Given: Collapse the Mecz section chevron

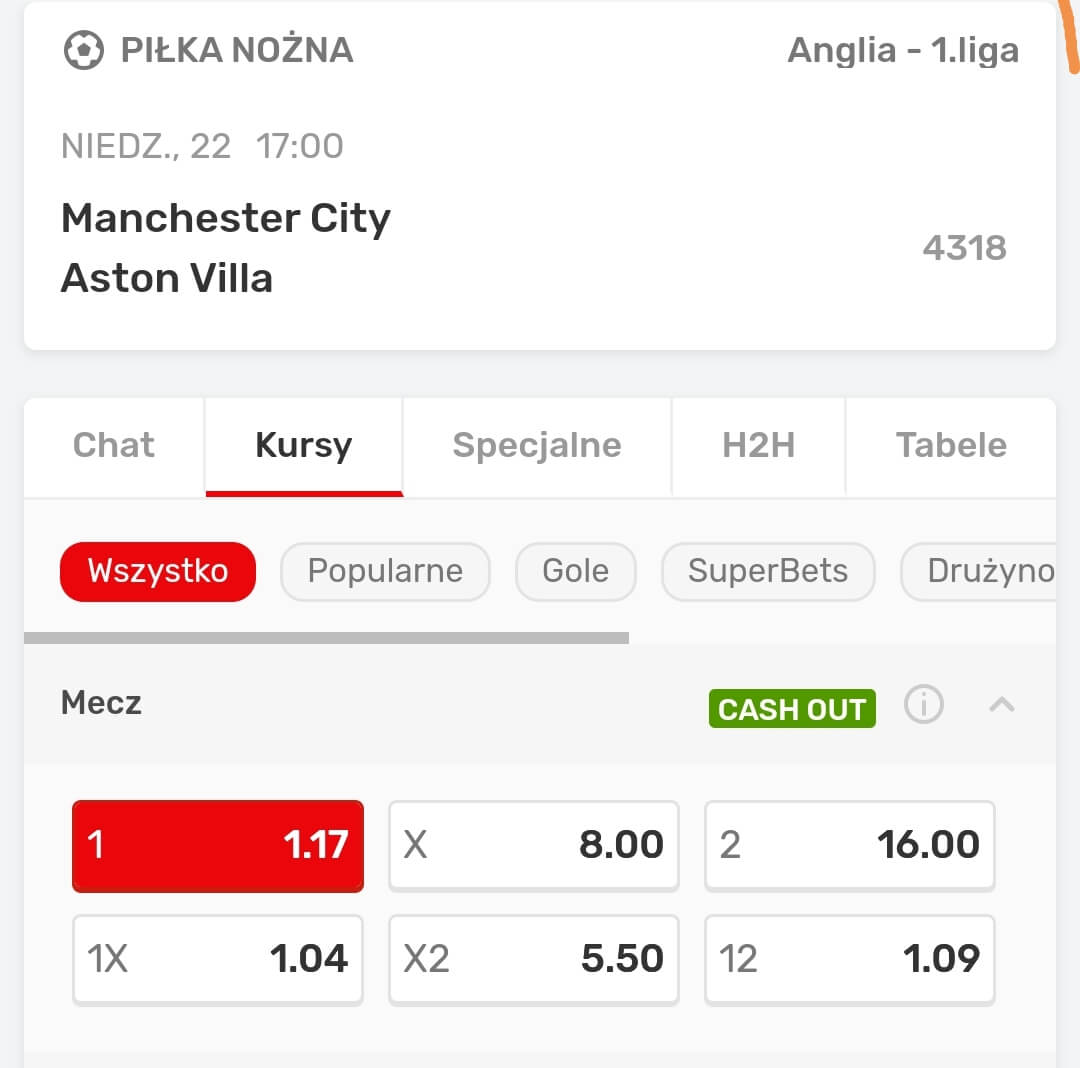Looking at the screenshot, I should pos(1001,705).
